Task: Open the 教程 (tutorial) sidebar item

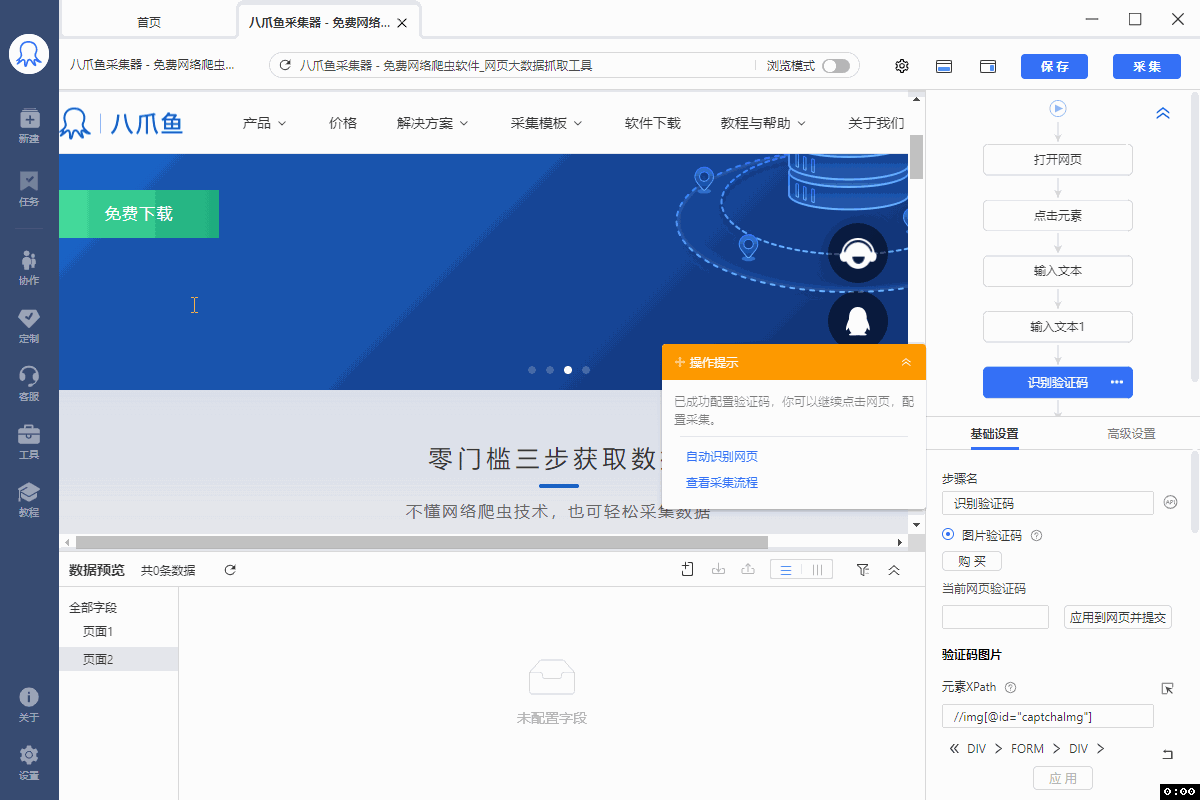Action: click(x=29, y=499)
